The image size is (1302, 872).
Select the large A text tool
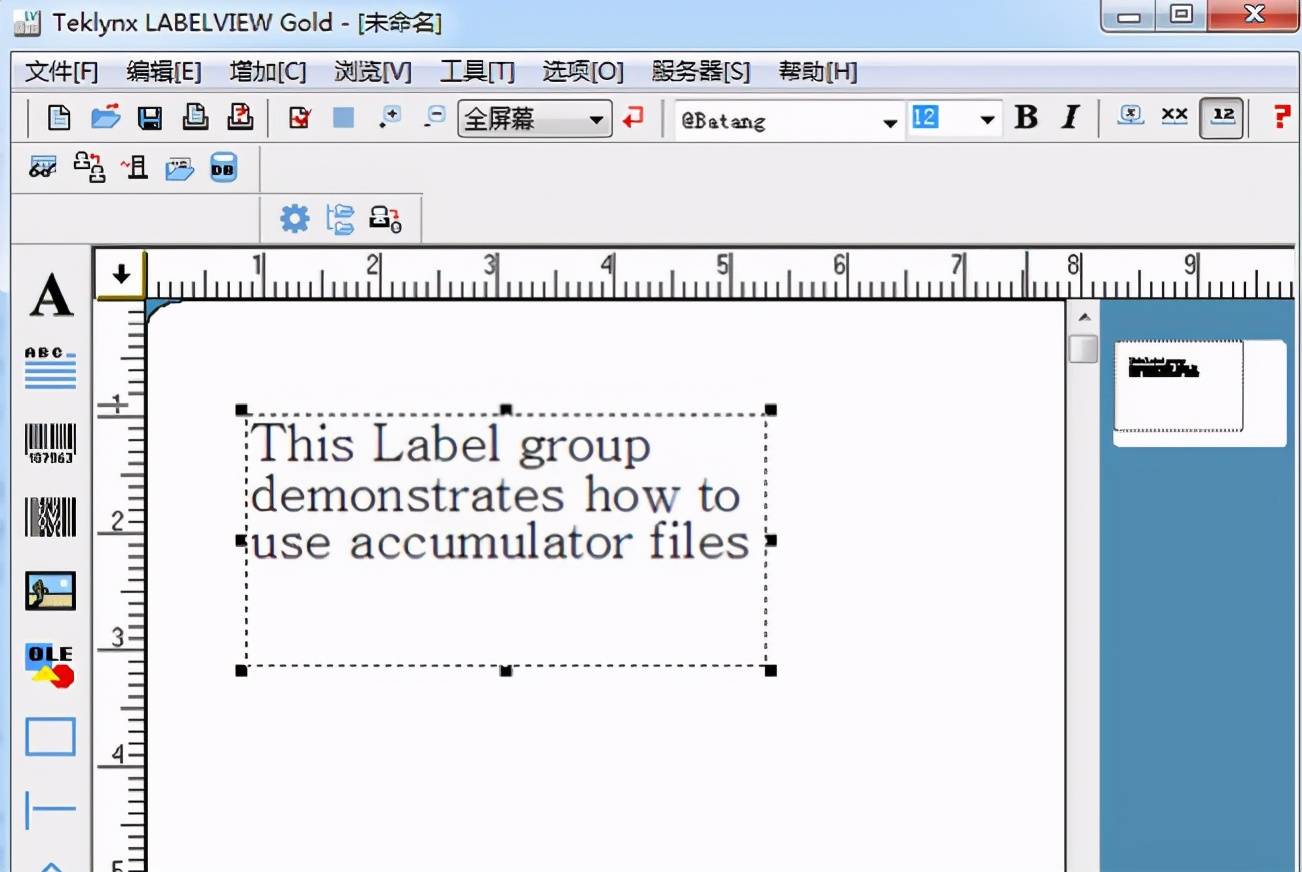pyautogui.click(x=51, y=296)
